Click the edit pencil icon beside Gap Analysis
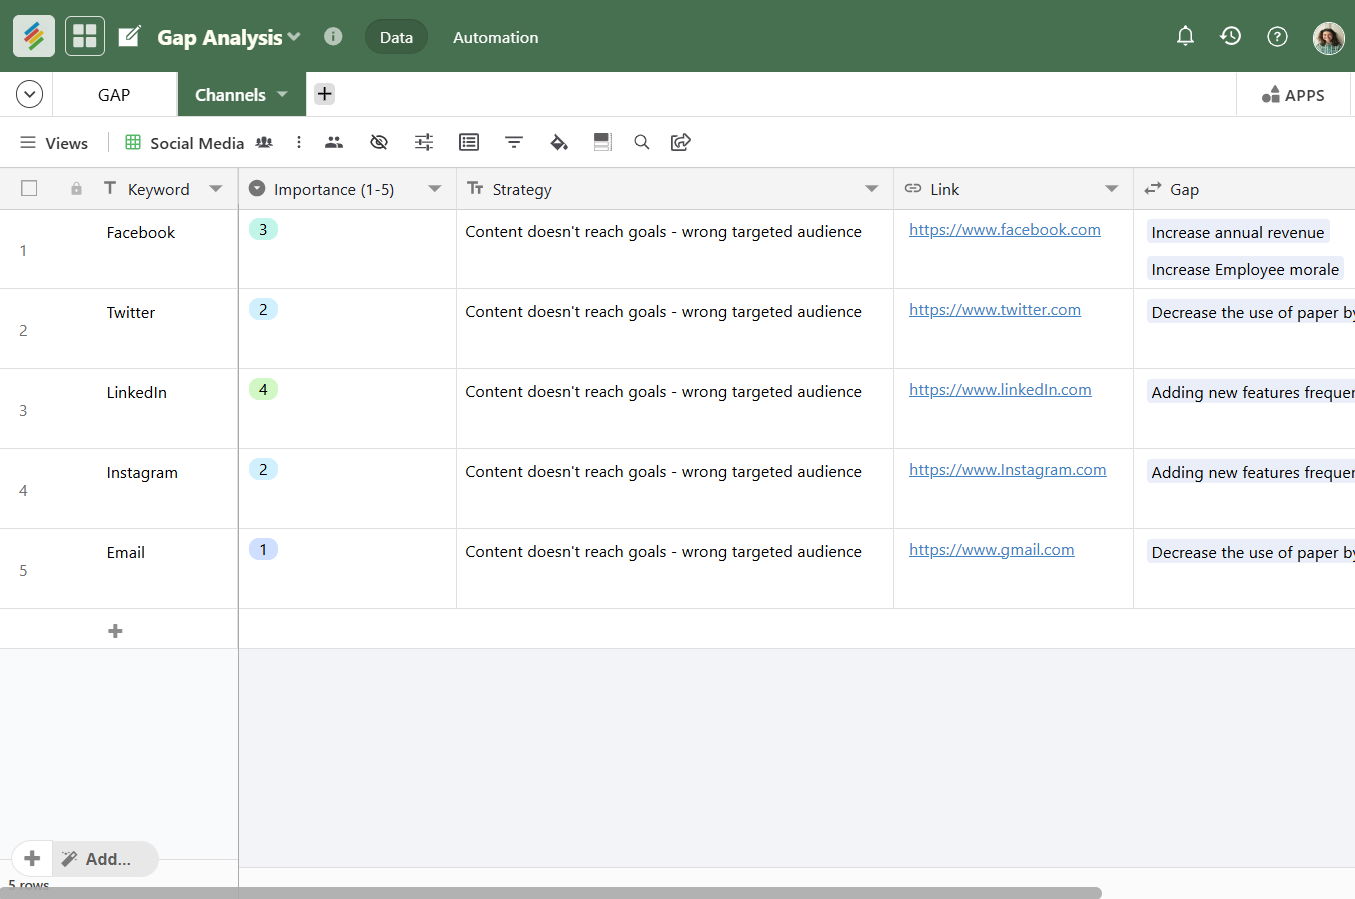1355x899 pixels. point(130,37)
